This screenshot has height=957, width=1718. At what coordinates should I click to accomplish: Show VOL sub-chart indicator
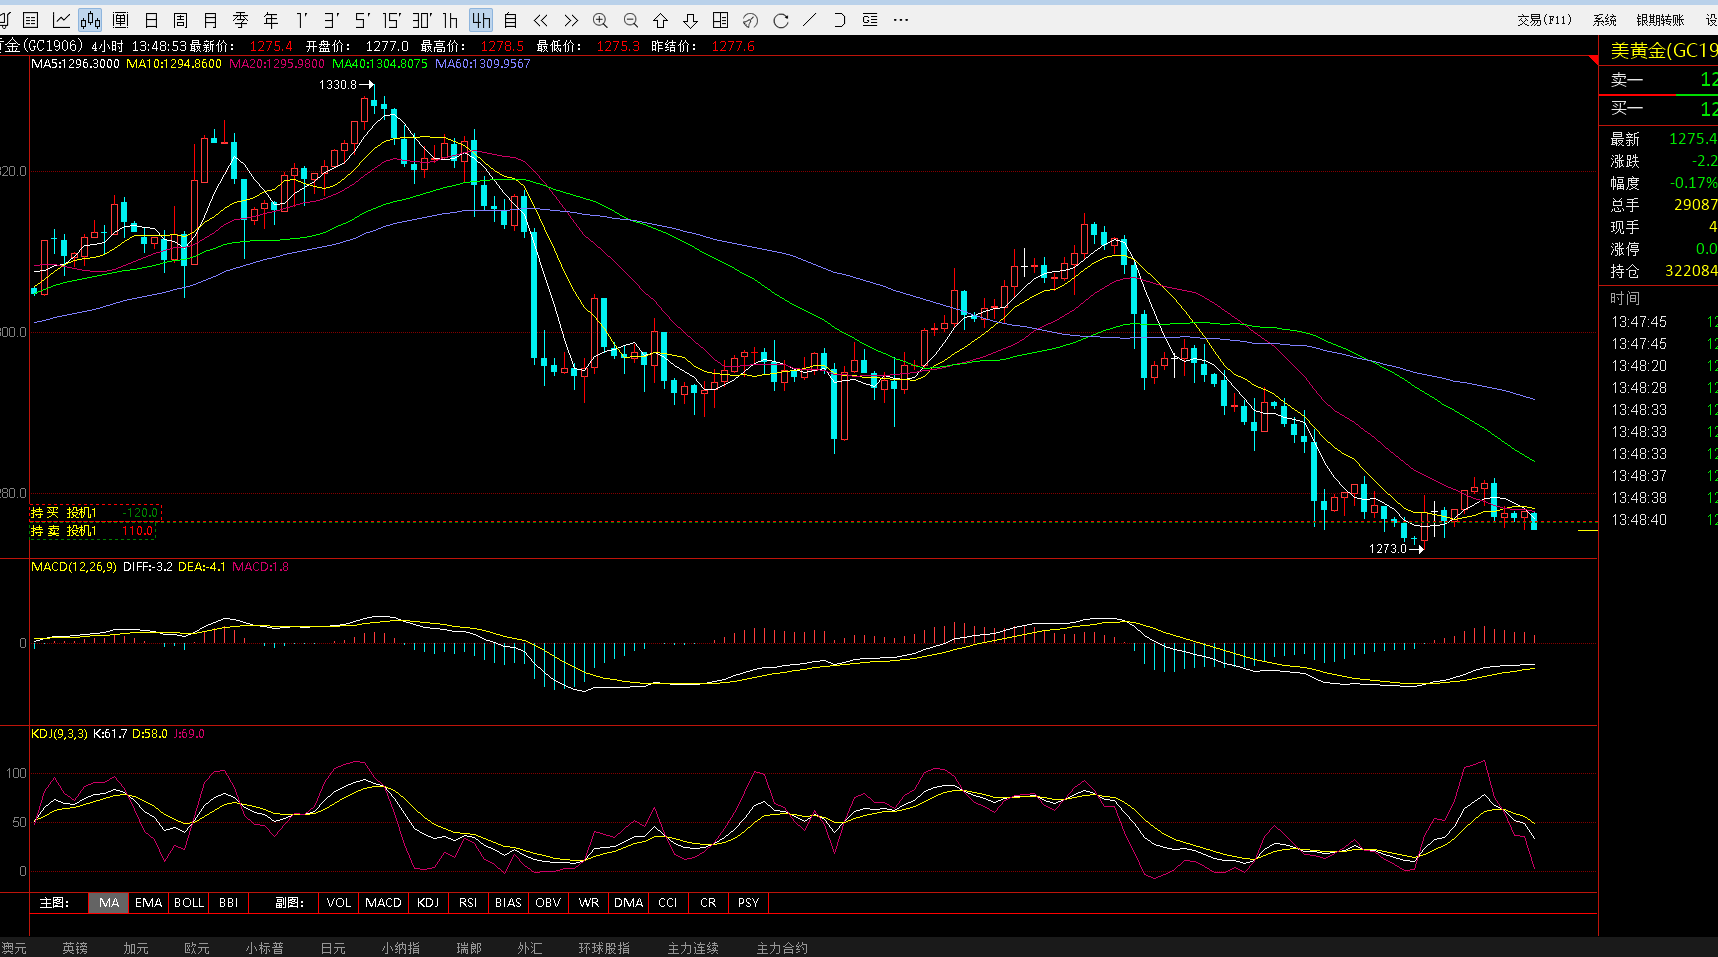pyautogui.click(x=339, y=903)
